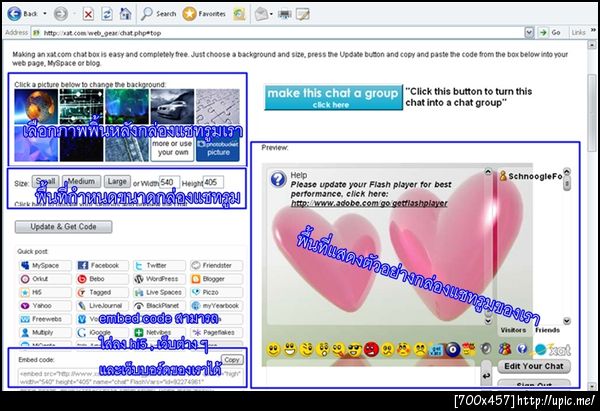The height and width of the screenshot is (411, 600).
Task: Click 'make this chat a group' button
Action: (x=333, y=97)
